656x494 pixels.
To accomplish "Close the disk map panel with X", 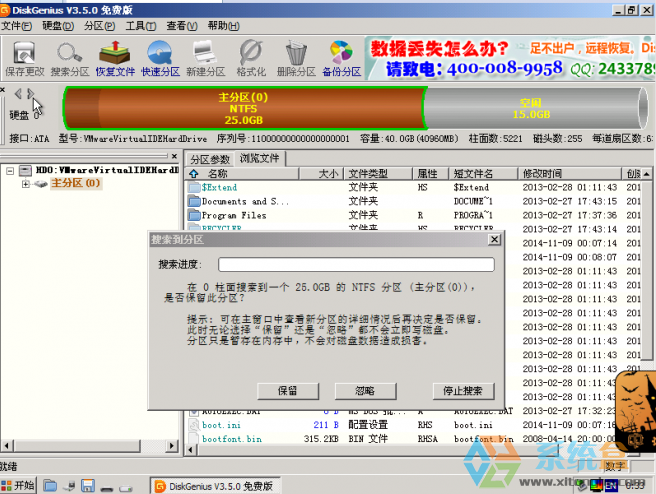I will (x=2, y=90).
